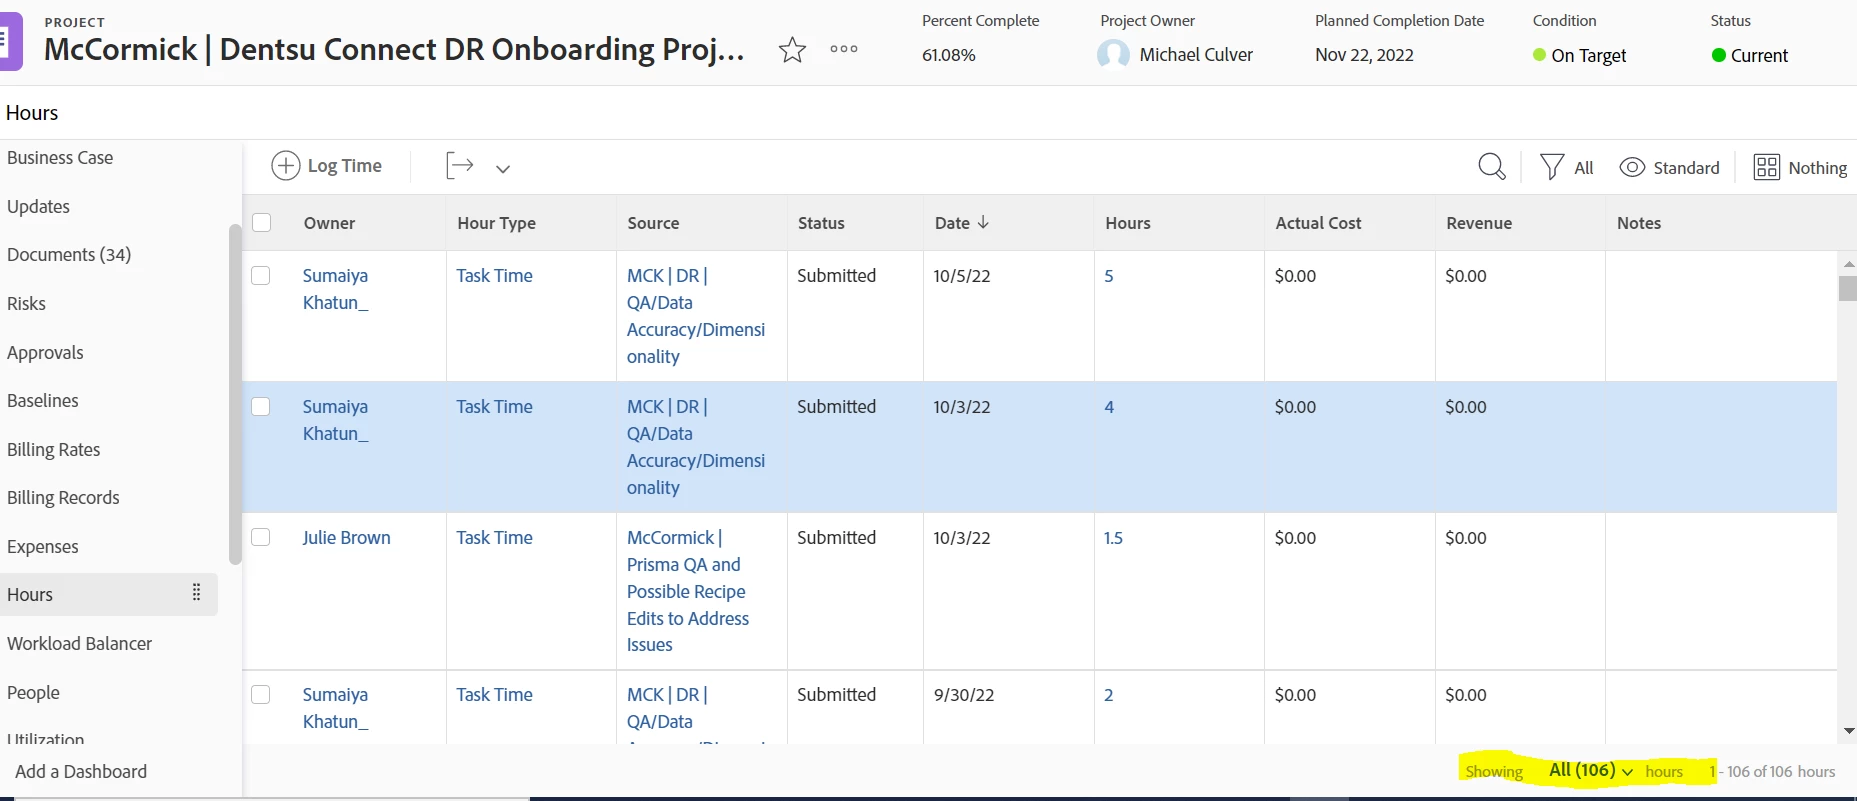
Task: Select the Hours section in sidebar
Action: 108,594
